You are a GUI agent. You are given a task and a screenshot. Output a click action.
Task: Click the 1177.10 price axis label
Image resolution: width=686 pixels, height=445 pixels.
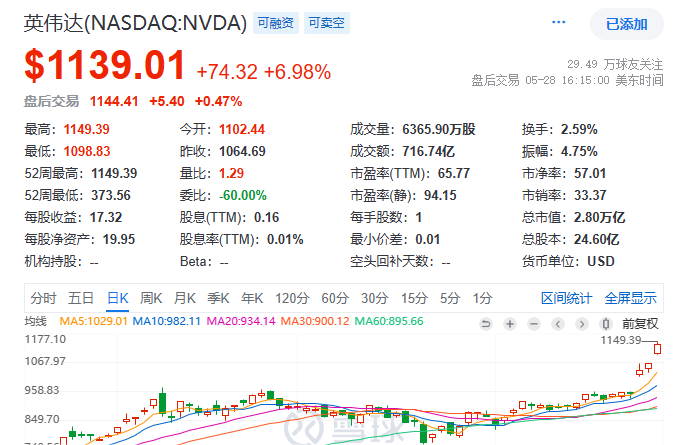(46, 339)
